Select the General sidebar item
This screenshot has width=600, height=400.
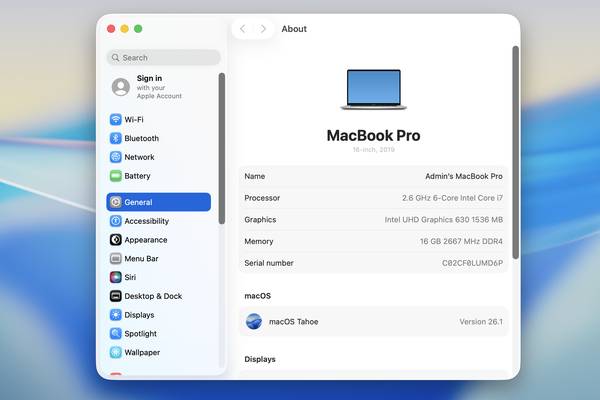pos(159,202)
